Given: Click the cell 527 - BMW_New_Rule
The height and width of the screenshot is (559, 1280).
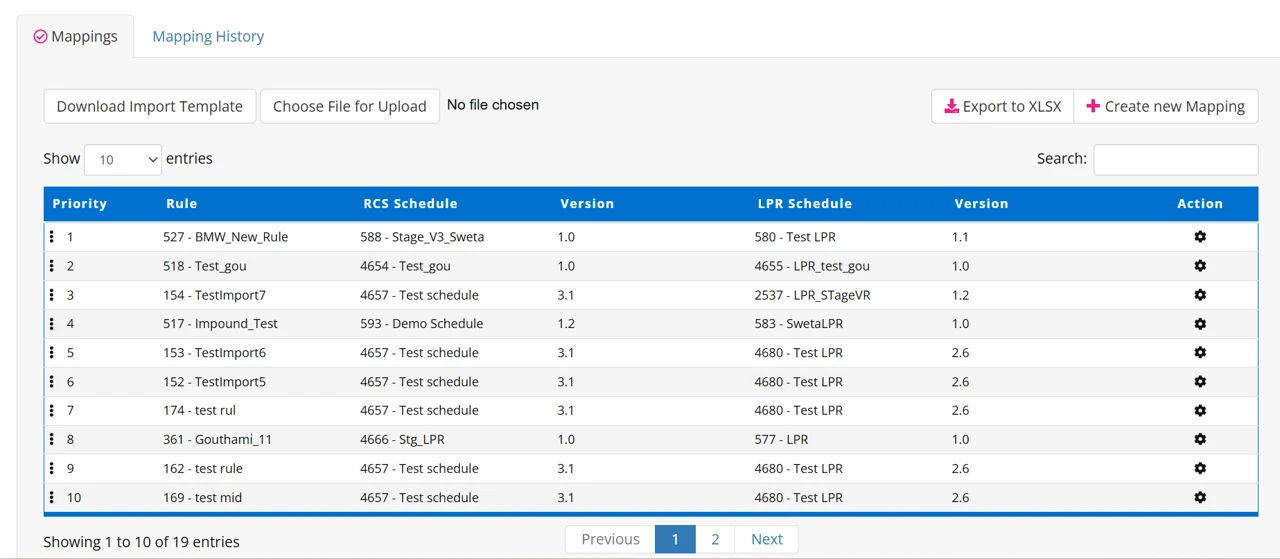Looking at the screenshot, I should 225,237.
